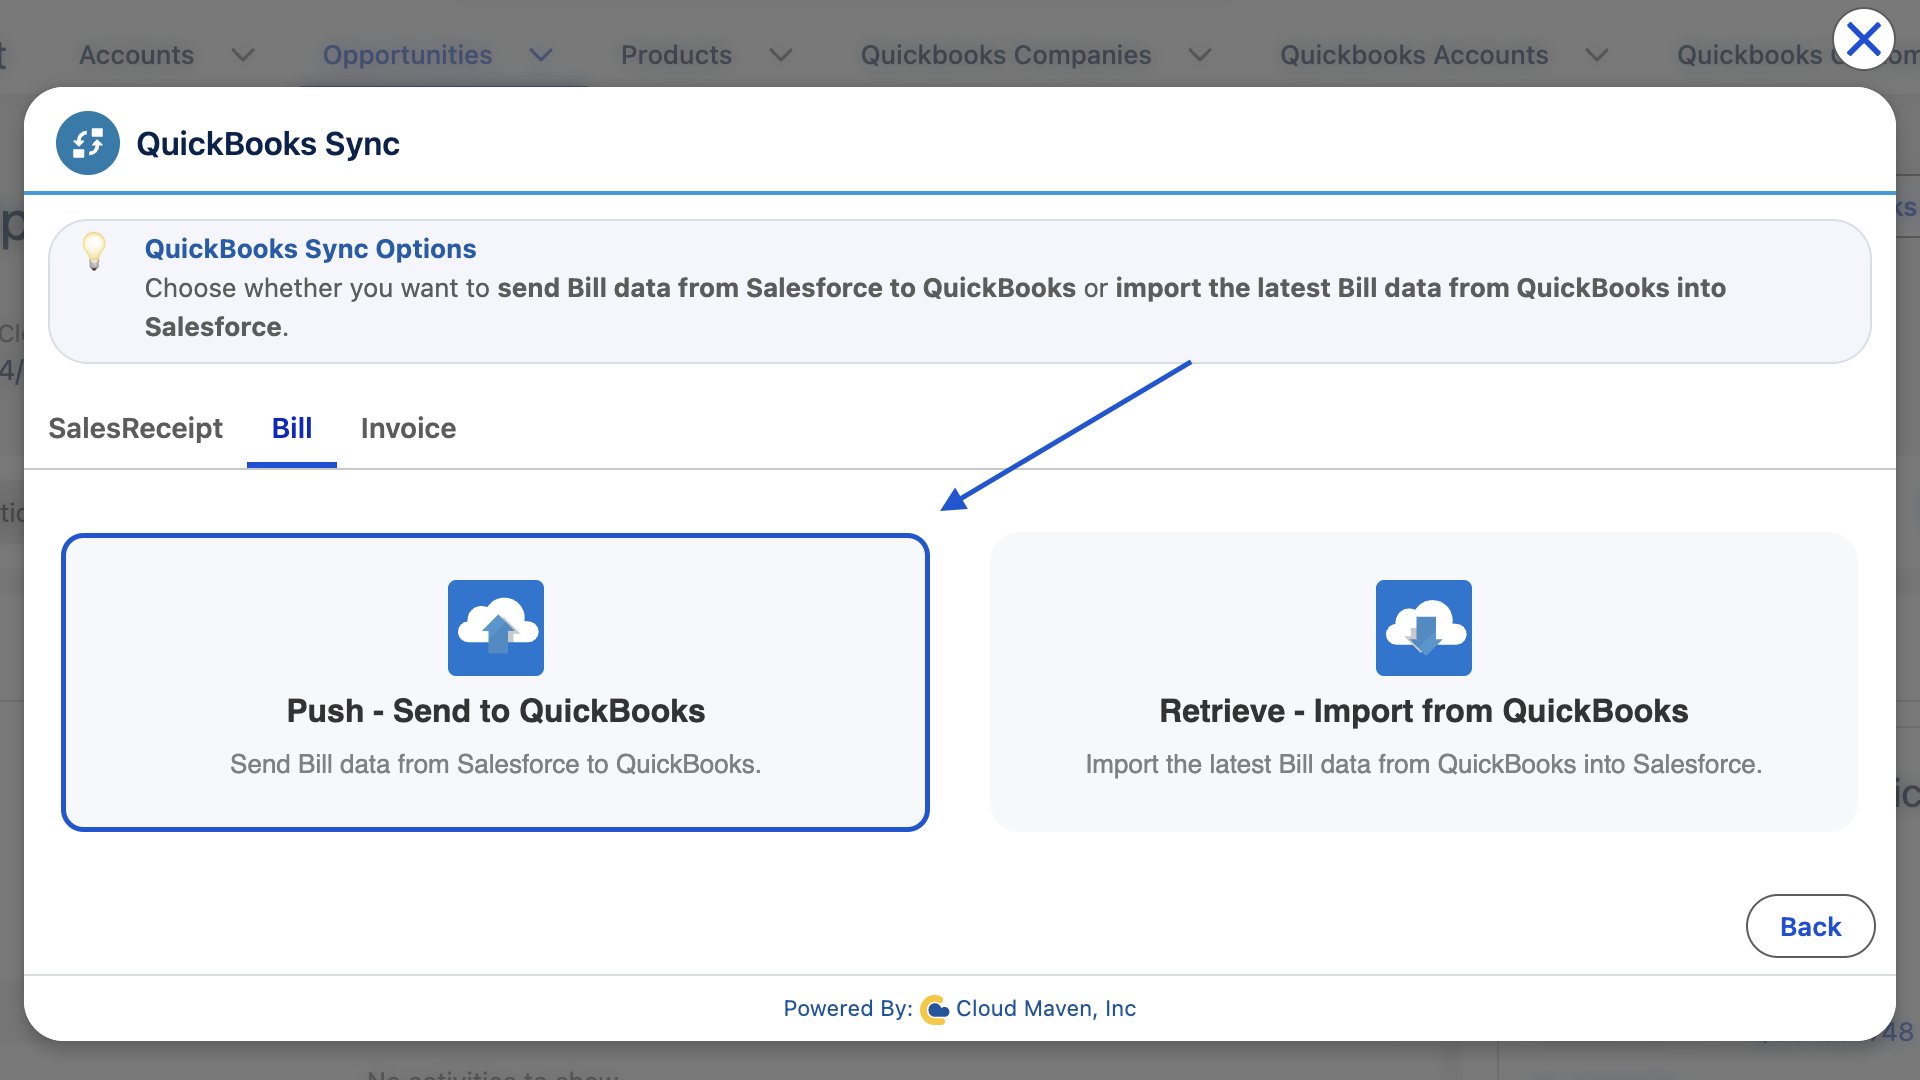
Task: Open the Invoice tab
Action: tap(408, 428)
